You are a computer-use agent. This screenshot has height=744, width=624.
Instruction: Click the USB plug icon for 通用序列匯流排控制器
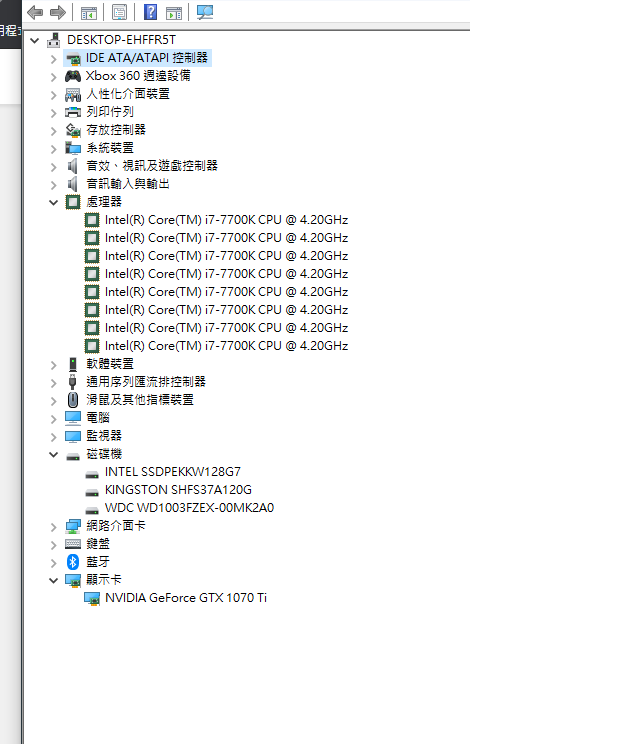(73, 382)
